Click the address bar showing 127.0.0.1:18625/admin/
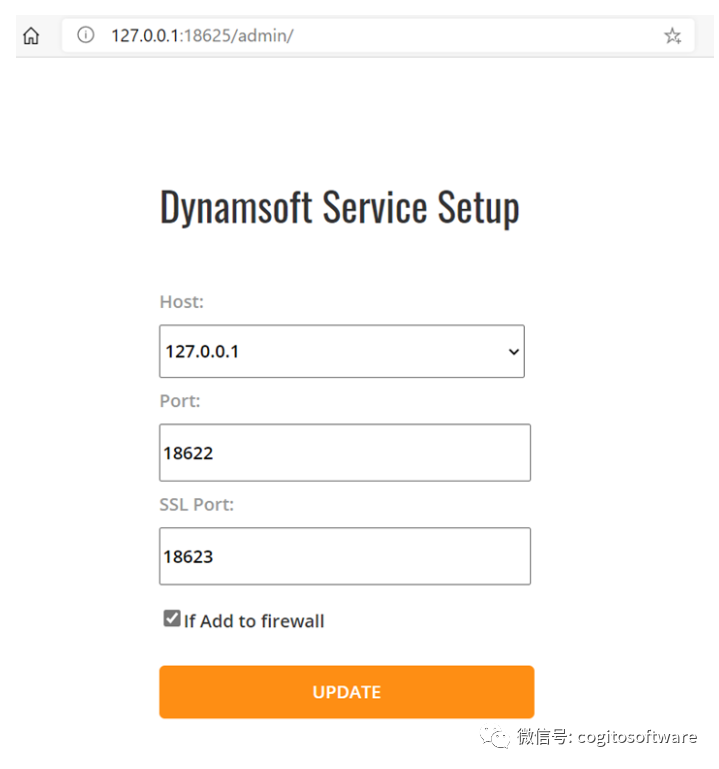Image resolution: width=719 pixels, height=769 pixels. (378, 36)
